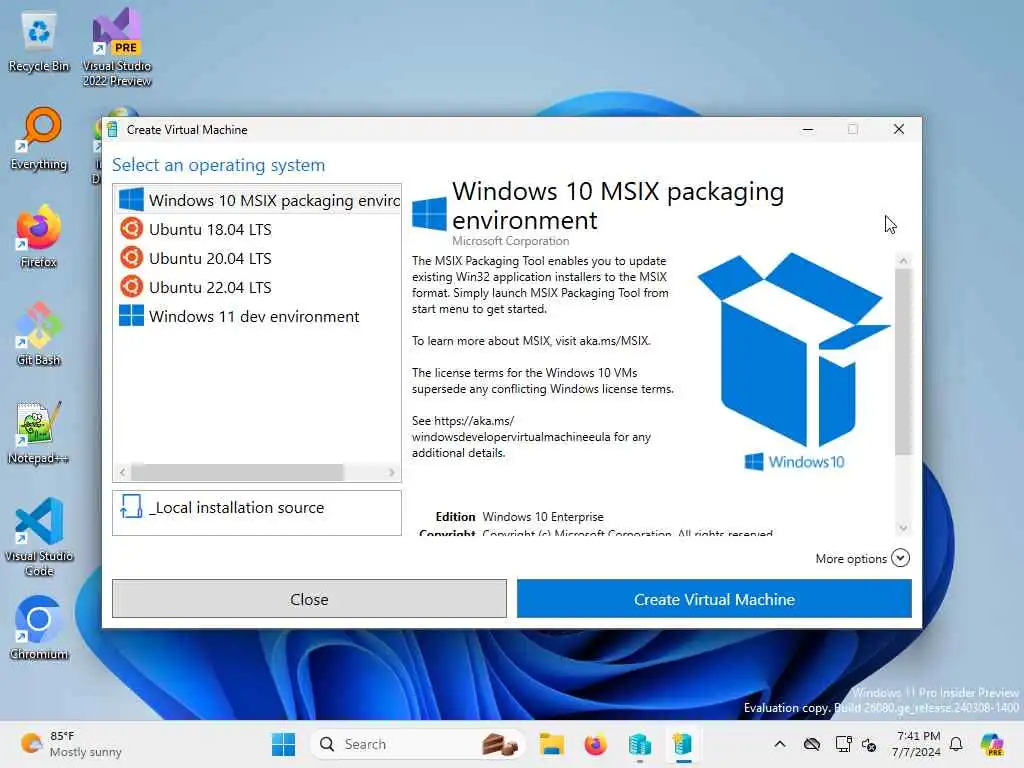Click the Ubuntu 20.04 logo icon

pyautogui.click(x=131, y=257)
